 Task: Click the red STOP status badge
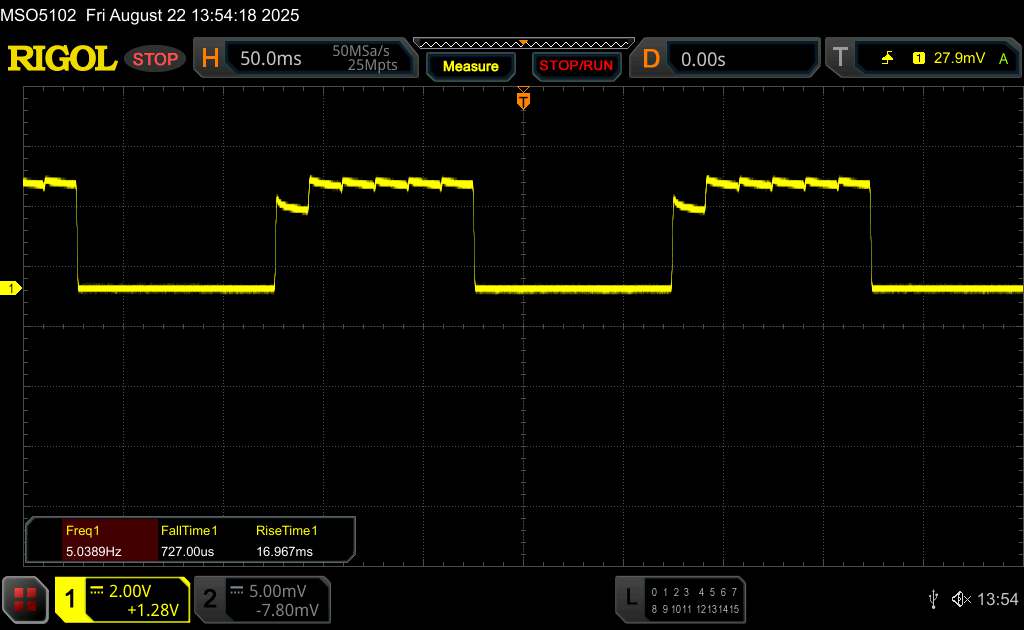(155, 59)
